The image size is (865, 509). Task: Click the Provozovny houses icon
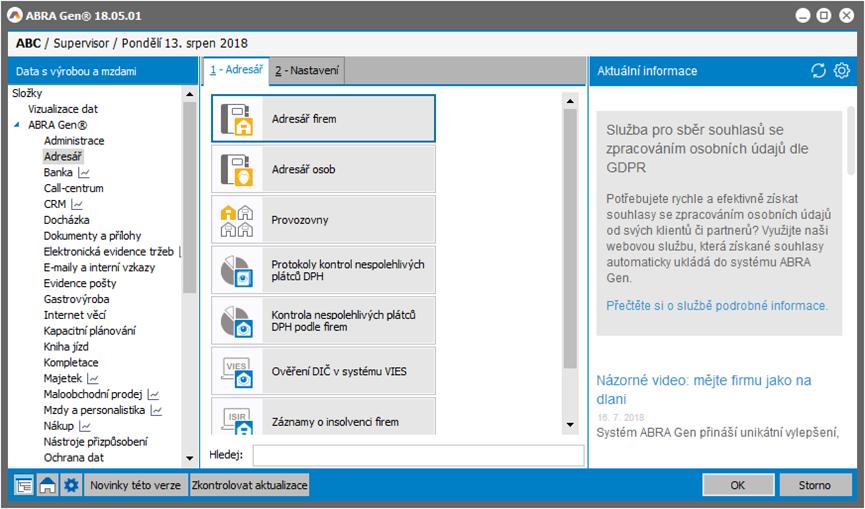point(237,220)
